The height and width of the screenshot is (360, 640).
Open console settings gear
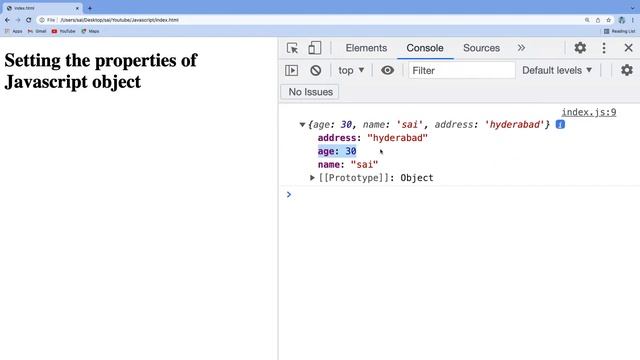[x=627, y=70]
